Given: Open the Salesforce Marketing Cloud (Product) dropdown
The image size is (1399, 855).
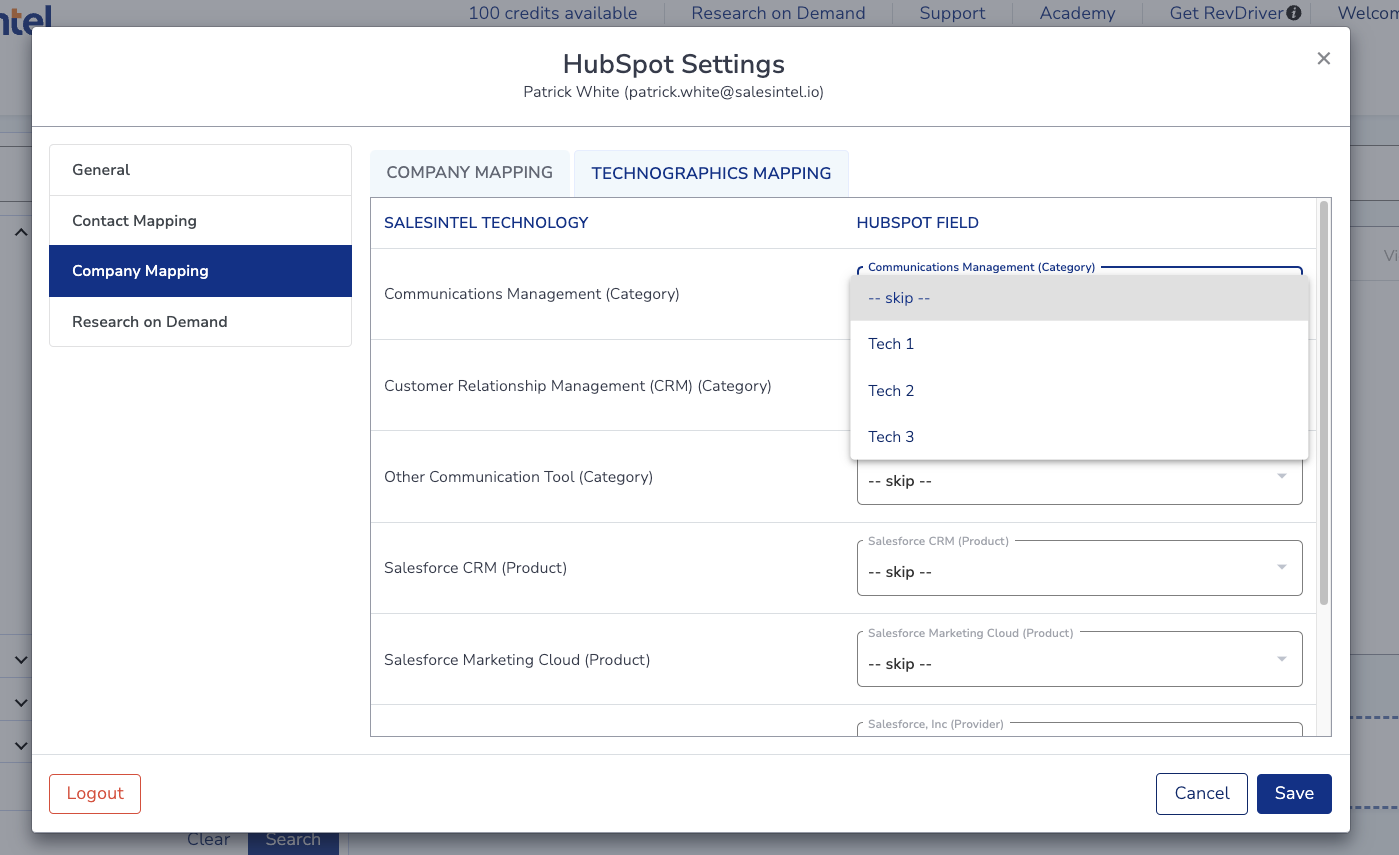Looking at the screenshot, I should click(1079, 659).
